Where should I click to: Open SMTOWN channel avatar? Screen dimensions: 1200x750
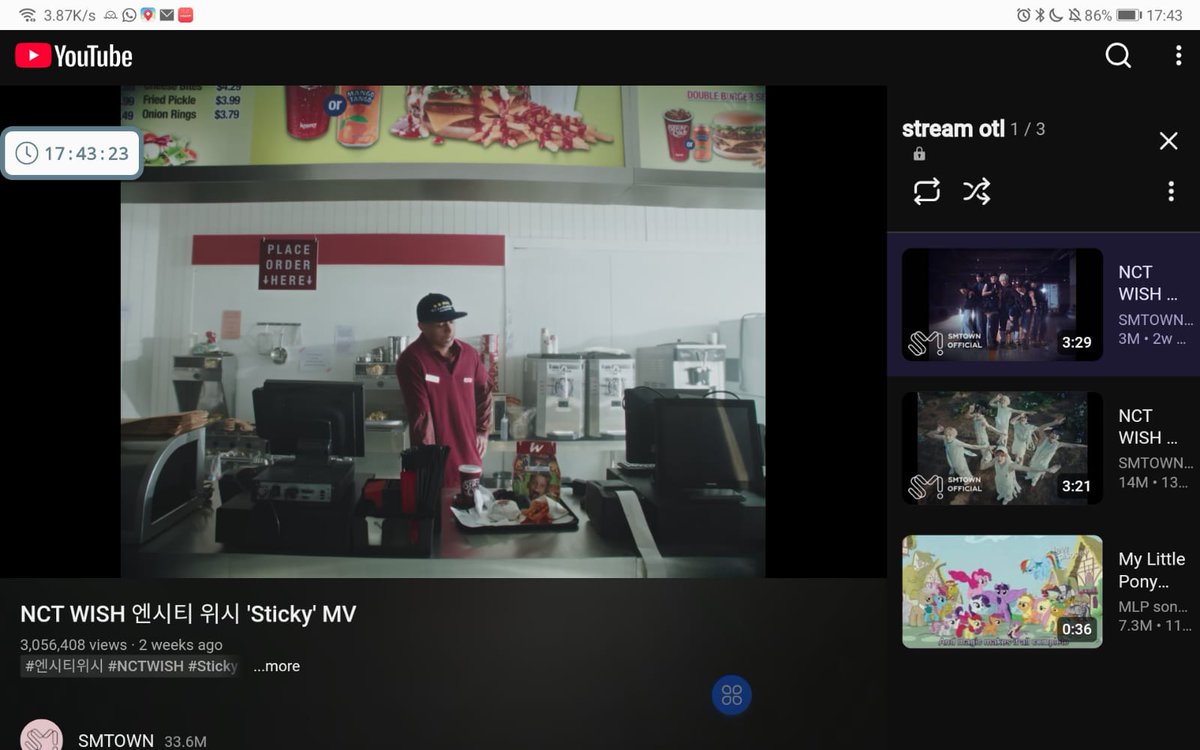(x=42, y=735)
